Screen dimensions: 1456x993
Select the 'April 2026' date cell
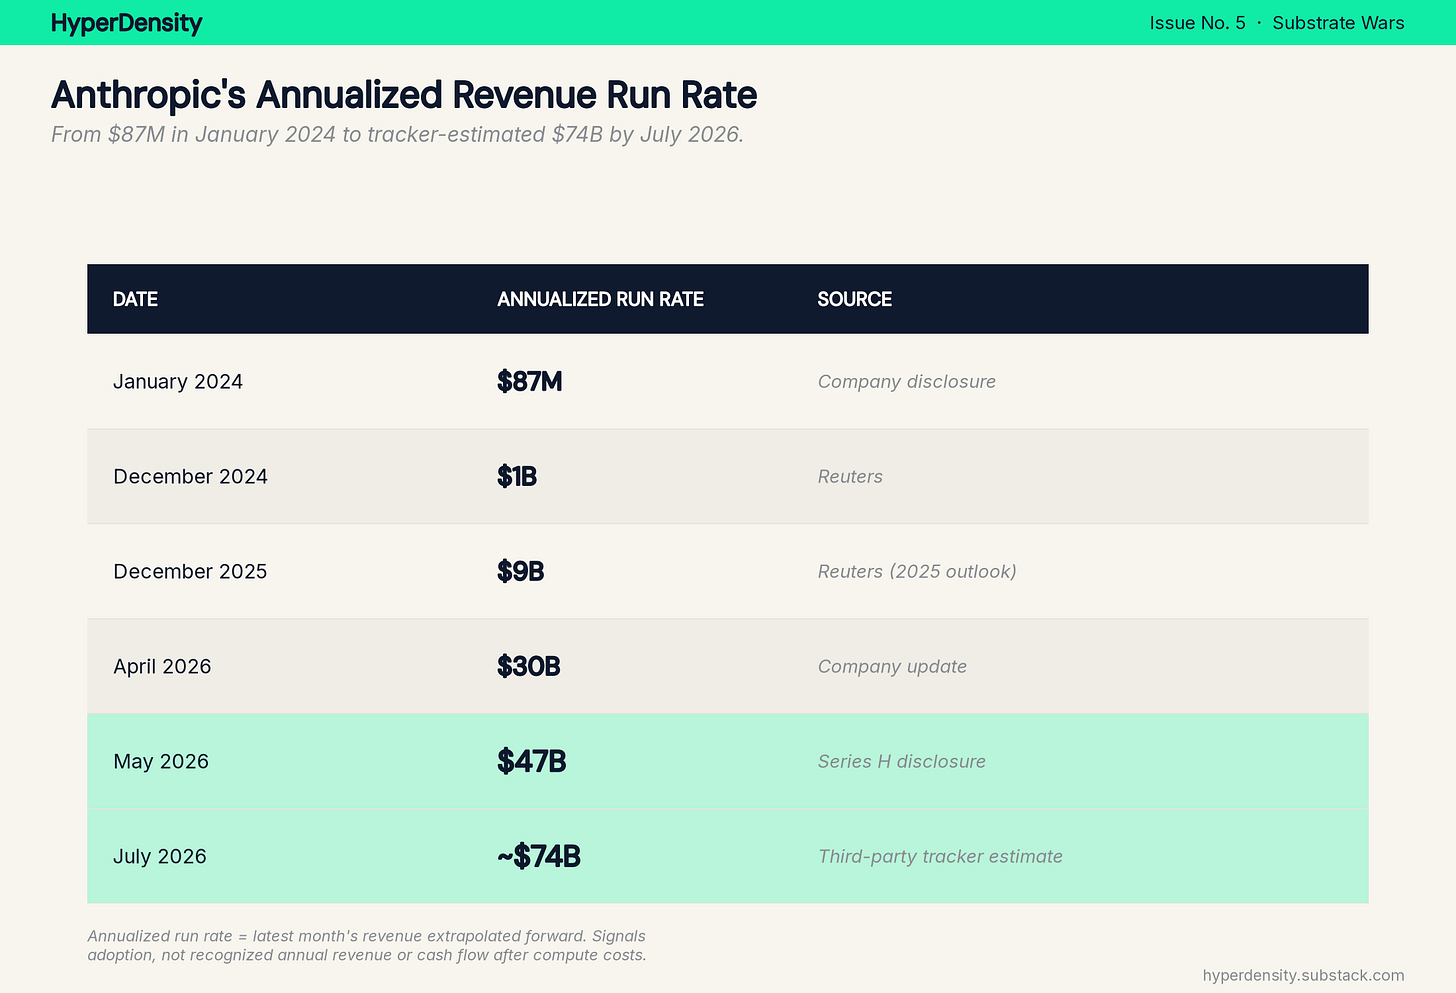pos(162,666)
